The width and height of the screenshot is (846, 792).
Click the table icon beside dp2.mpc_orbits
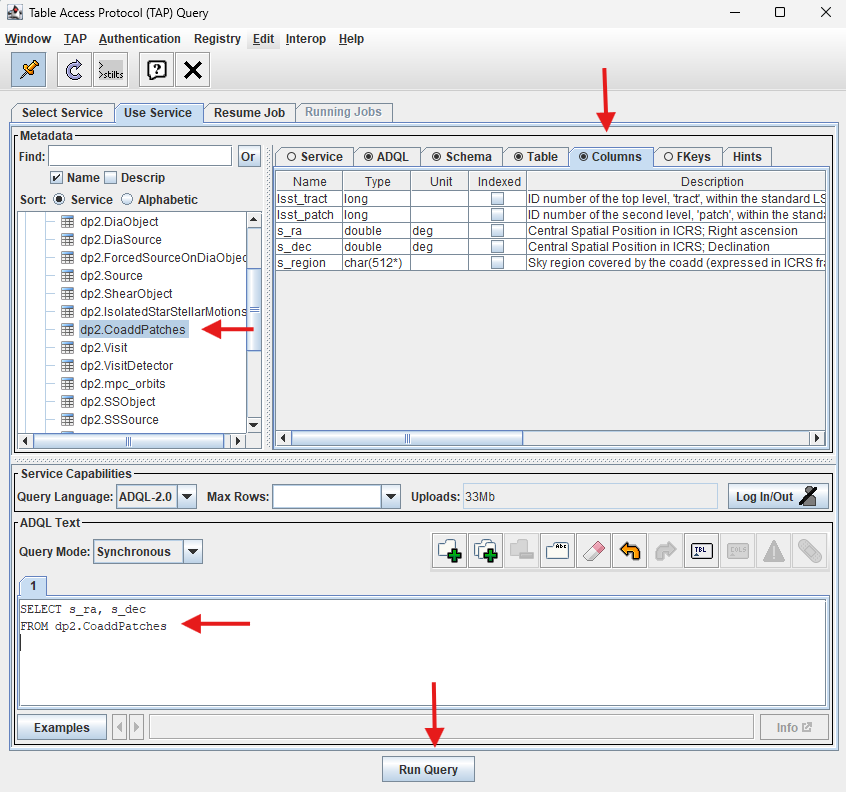coord(67,384)
